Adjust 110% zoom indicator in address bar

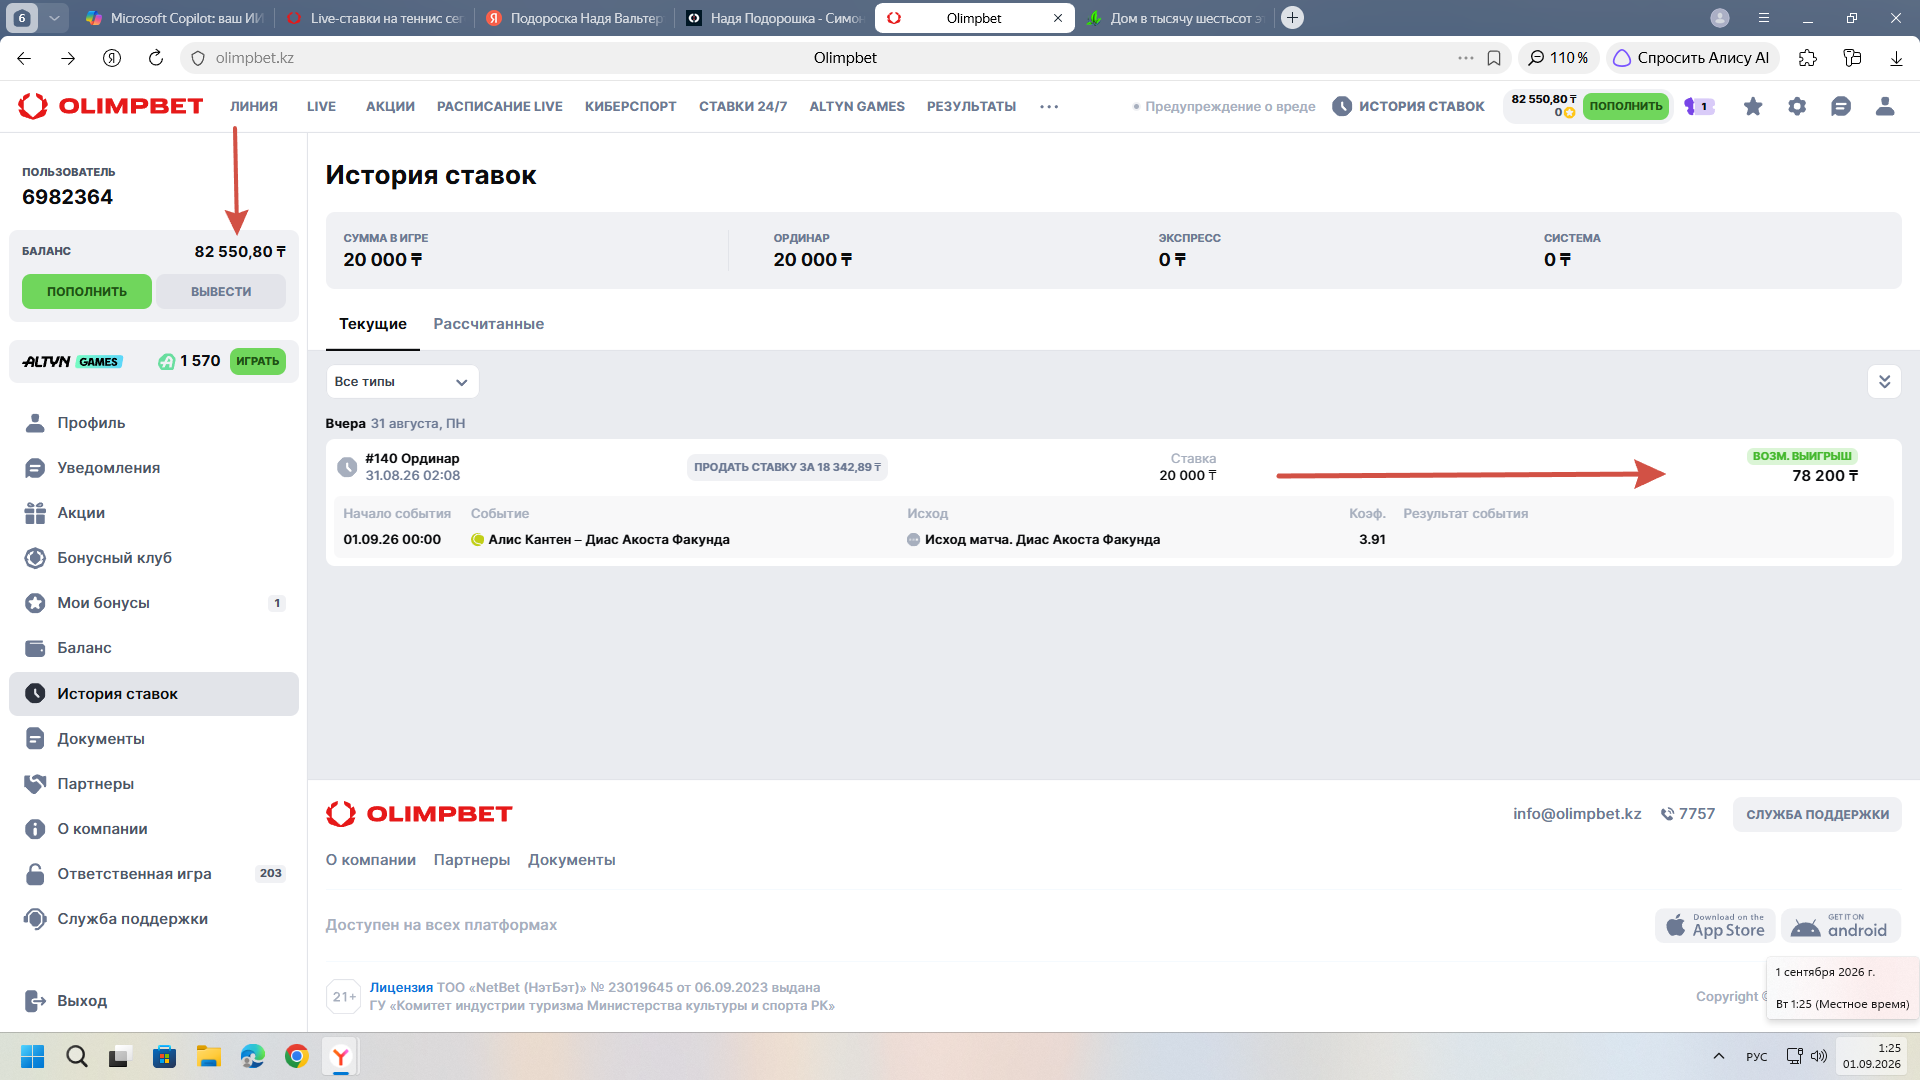click(1558, 58)
